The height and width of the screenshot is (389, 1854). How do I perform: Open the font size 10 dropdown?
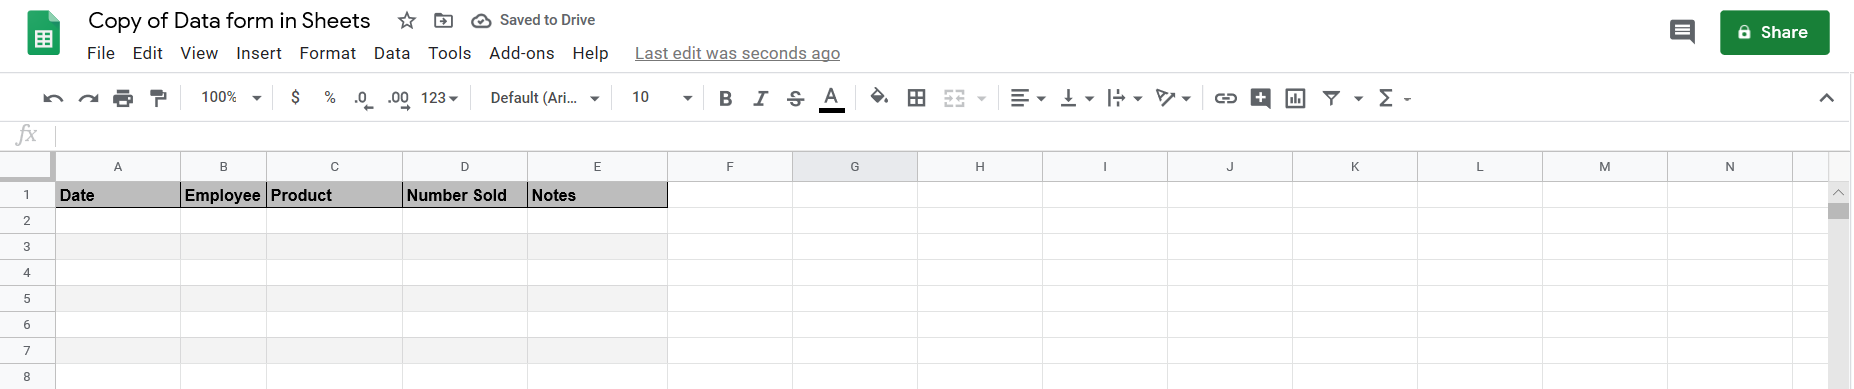(662, 97)
